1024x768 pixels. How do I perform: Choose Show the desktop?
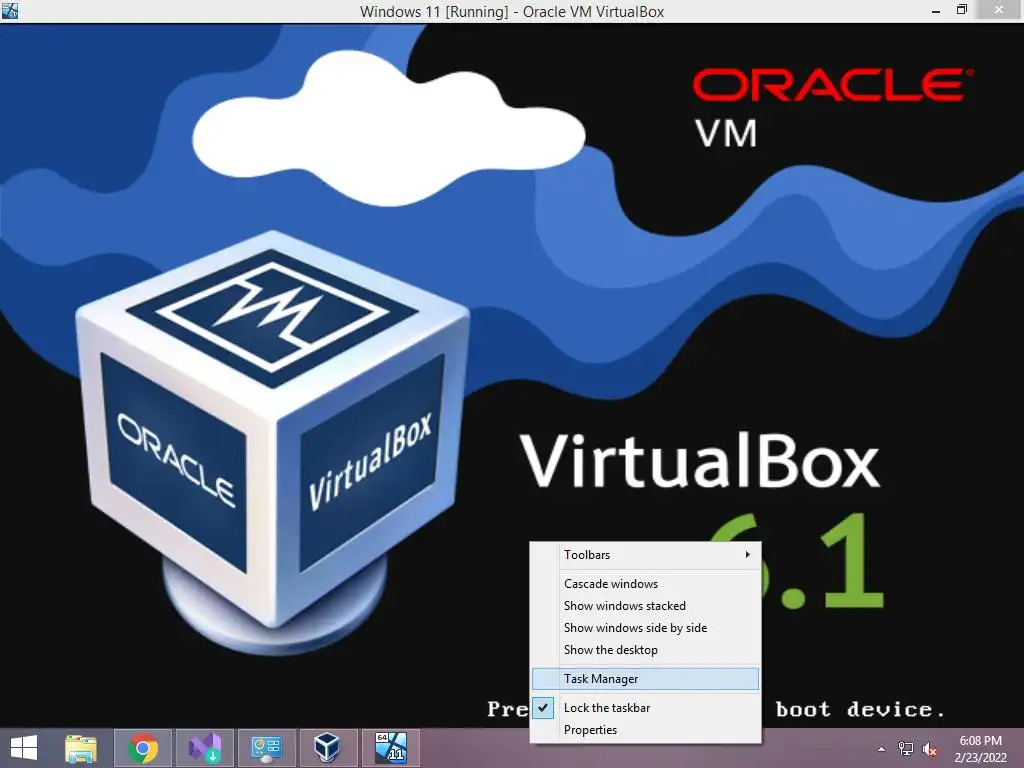(x=645, y=650)
